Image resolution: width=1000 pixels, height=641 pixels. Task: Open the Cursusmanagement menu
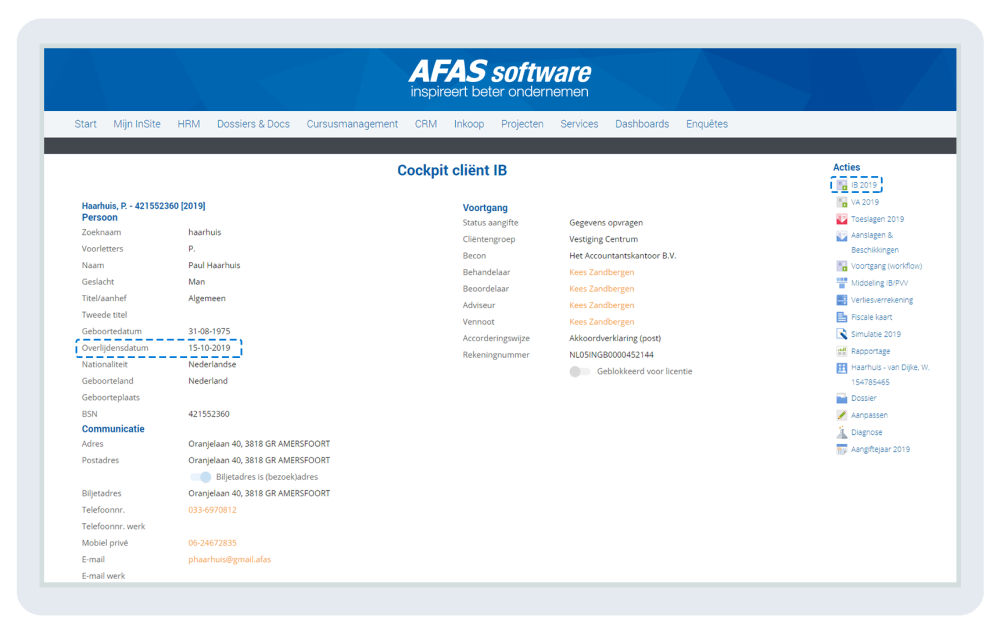(x=352, y=124)
